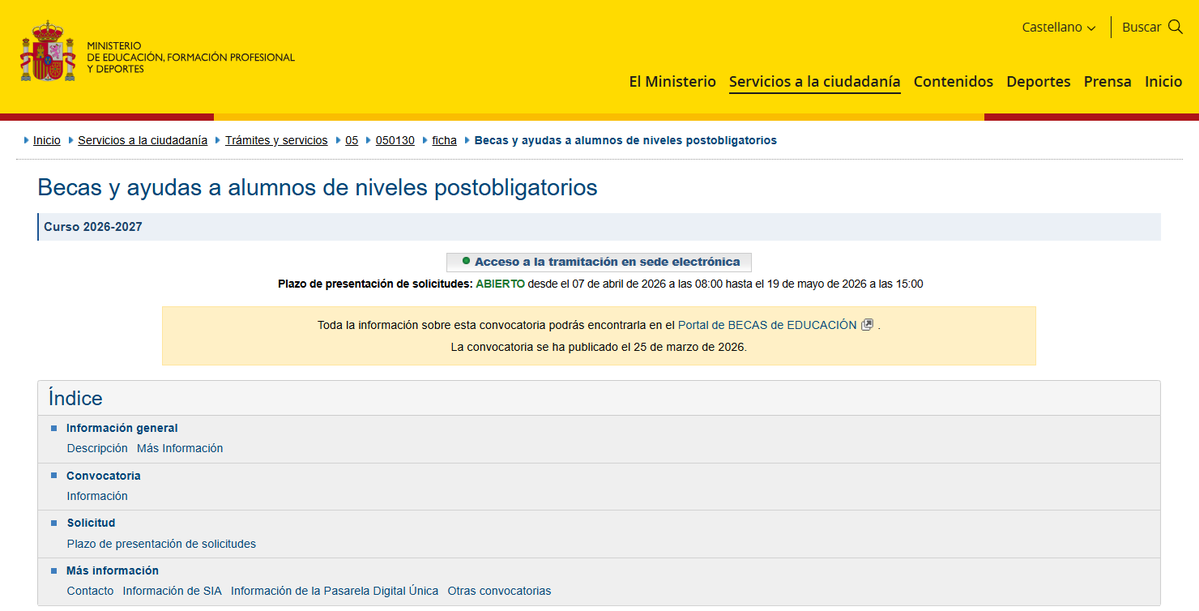The height and width of the screenshot is (611, 1199).
Task: Click the ficha breadcrumb link
Action: tap(444, 141)
